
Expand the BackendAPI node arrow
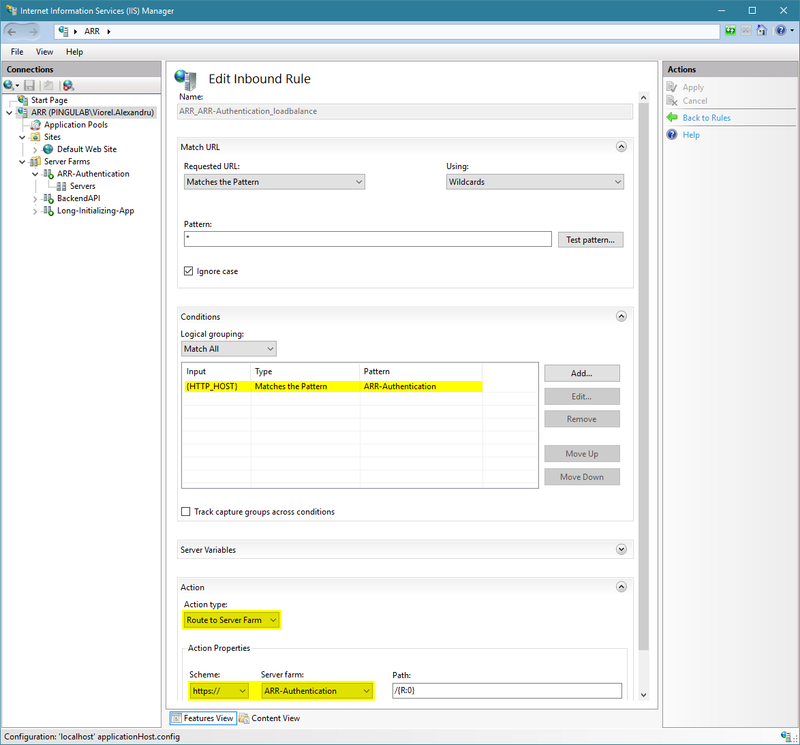click(35, 198)
